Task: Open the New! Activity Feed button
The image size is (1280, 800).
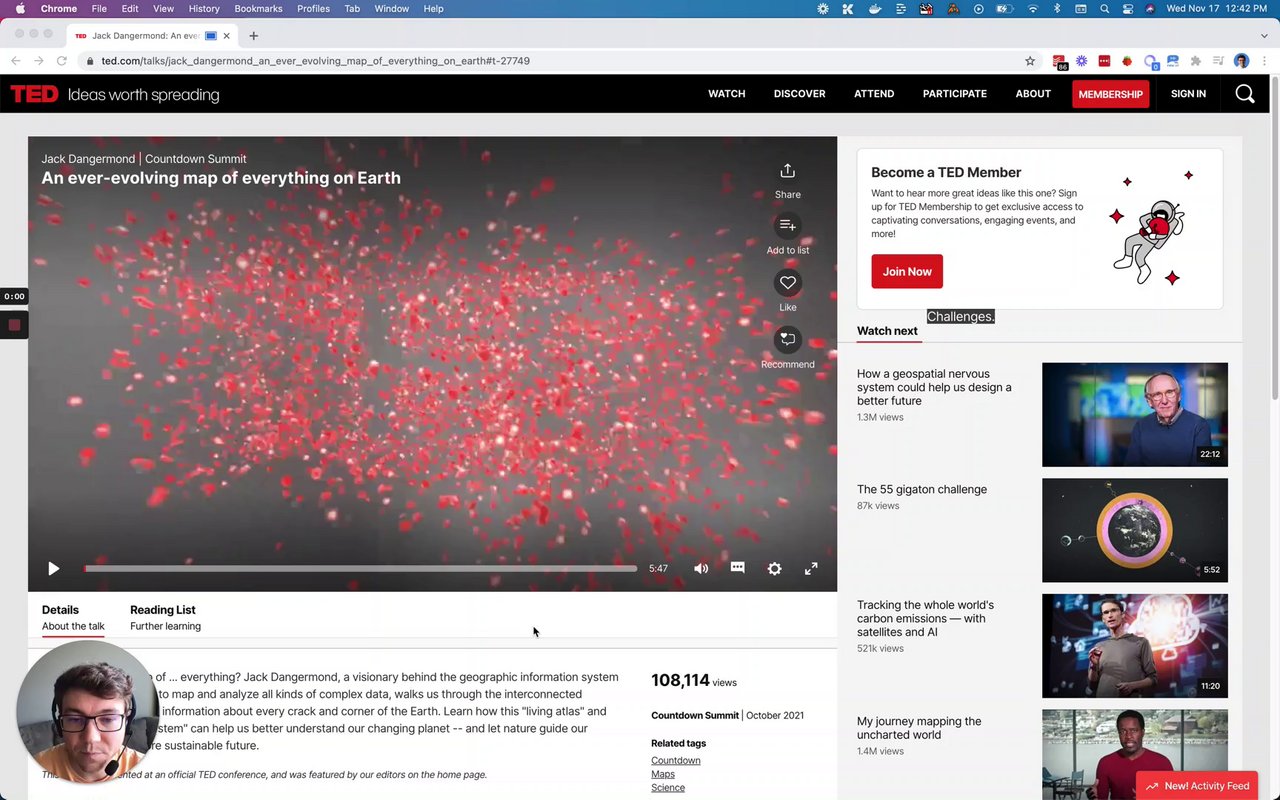Action: coord(1197,786)
